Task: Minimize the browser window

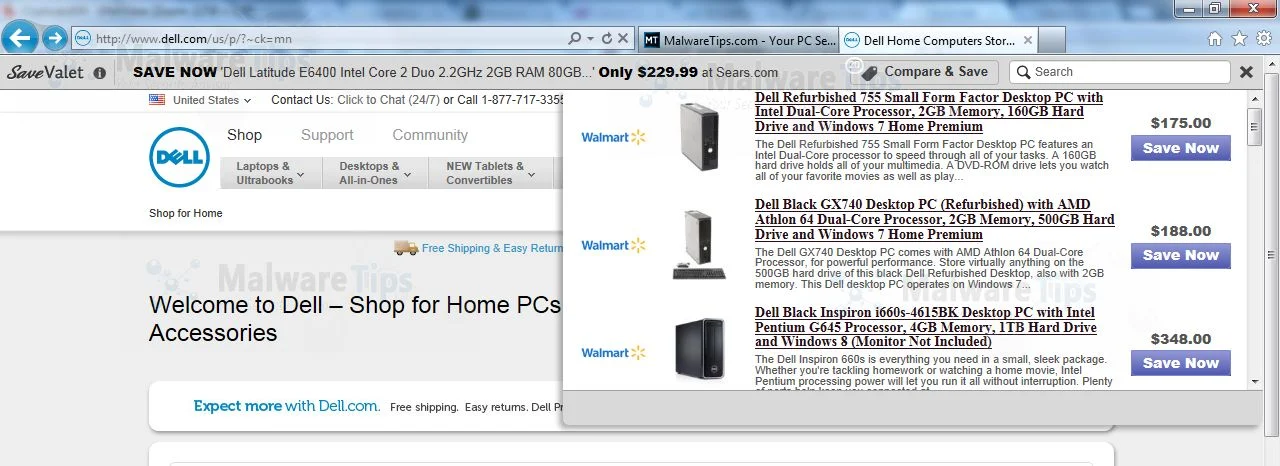Action: tap(1187, 8)
